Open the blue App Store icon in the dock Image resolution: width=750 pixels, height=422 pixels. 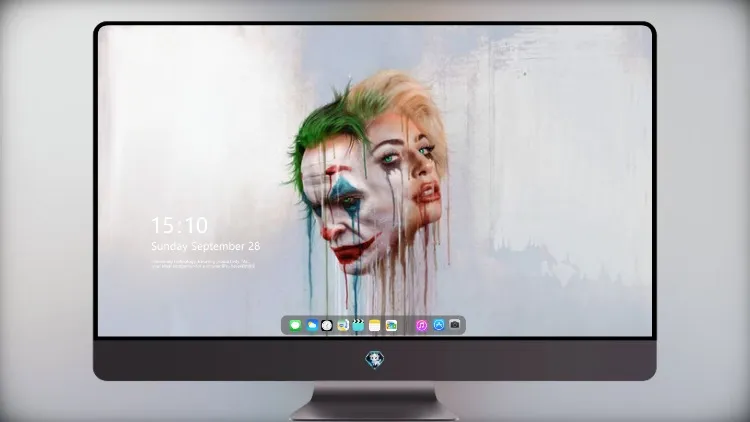coord(439,325)
